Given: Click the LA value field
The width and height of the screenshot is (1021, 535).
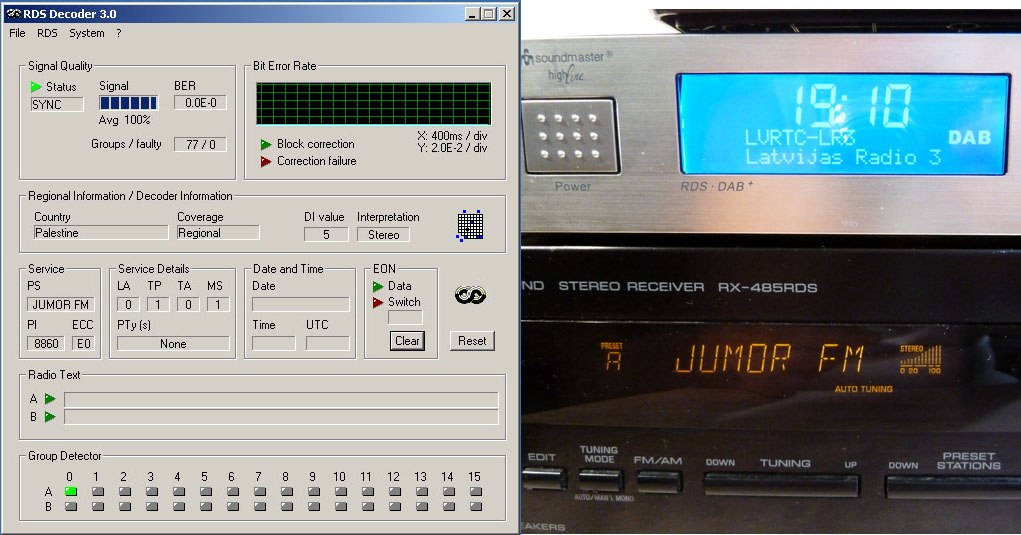Looking at the screenshot, I should (x=128, y=304).
